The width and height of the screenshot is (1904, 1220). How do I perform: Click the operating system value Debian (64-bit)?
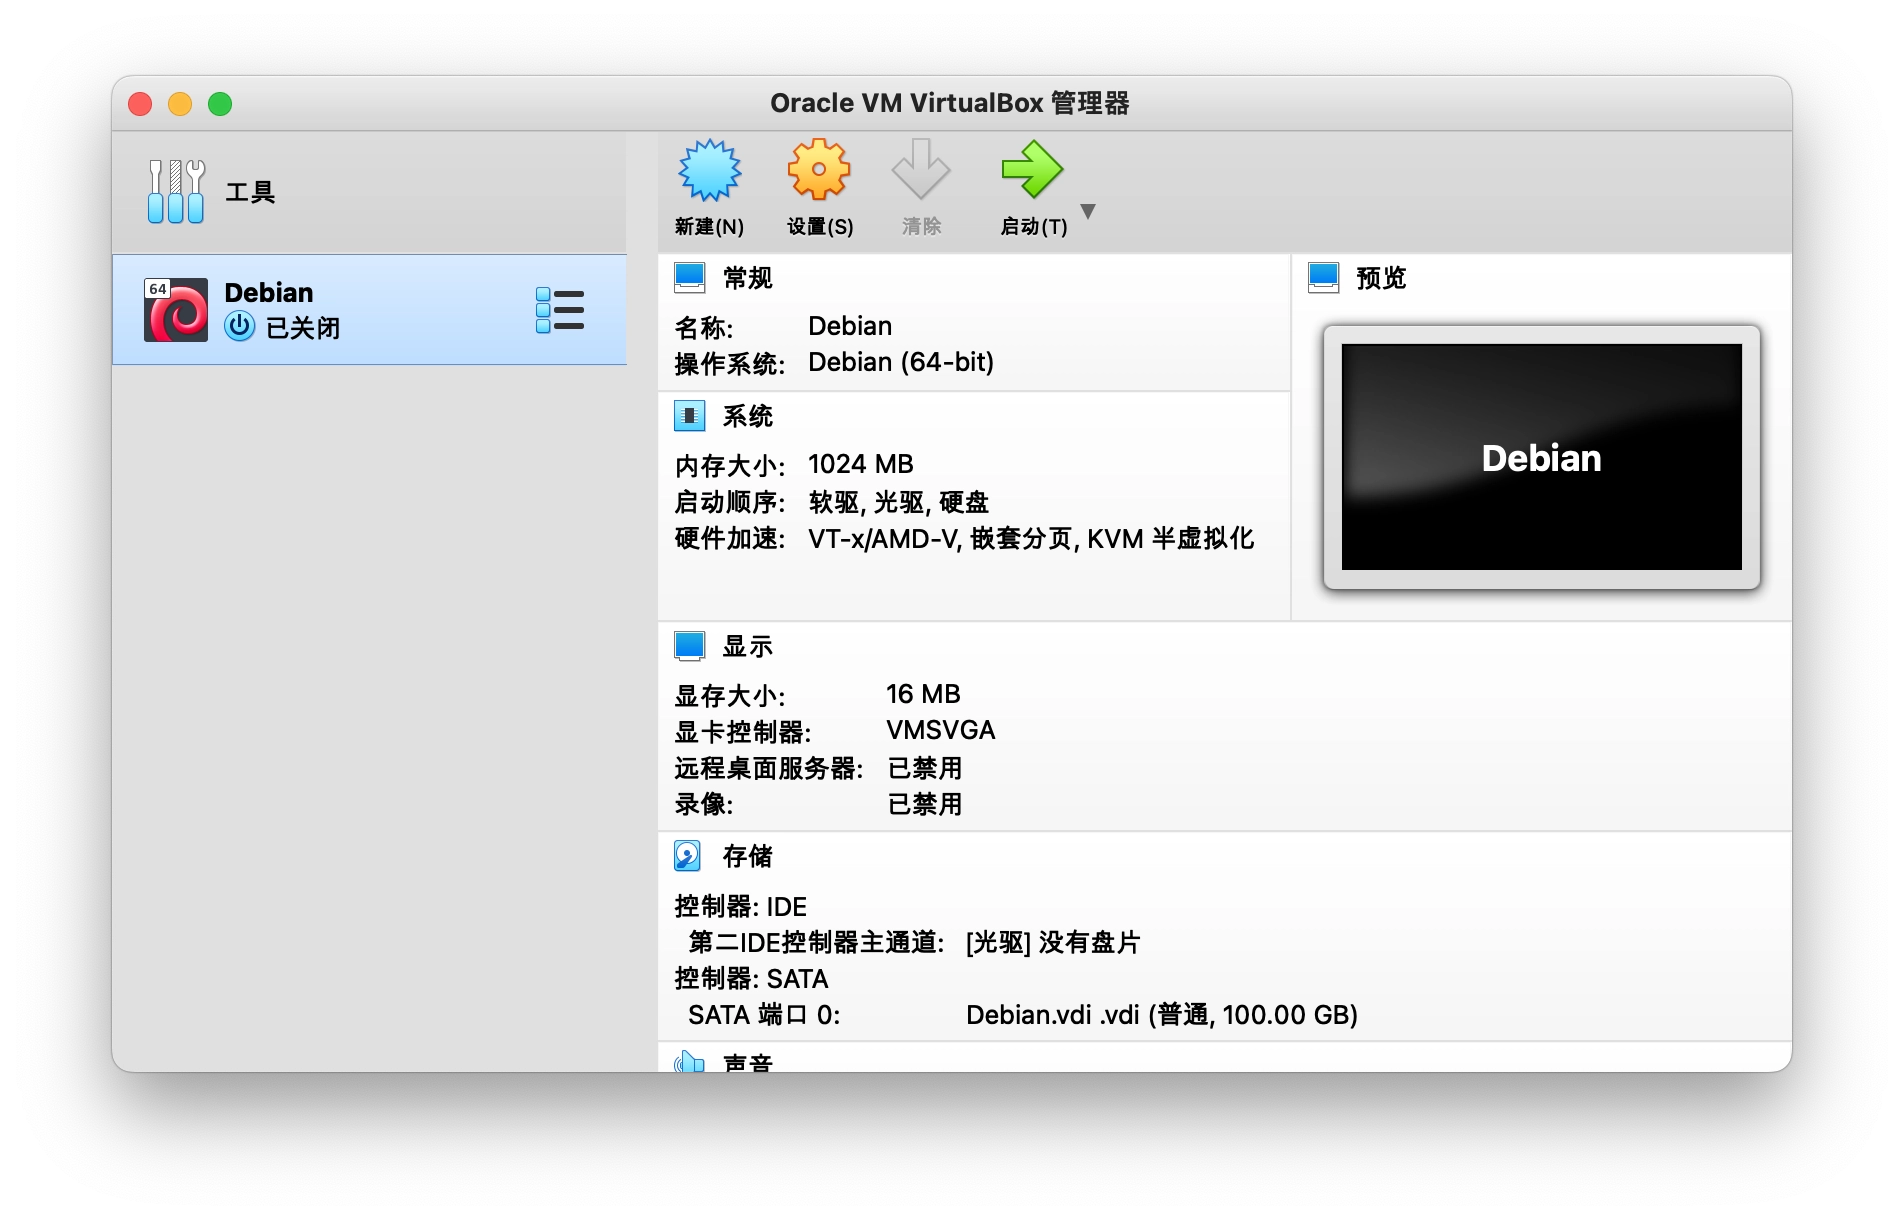(901, 363)
